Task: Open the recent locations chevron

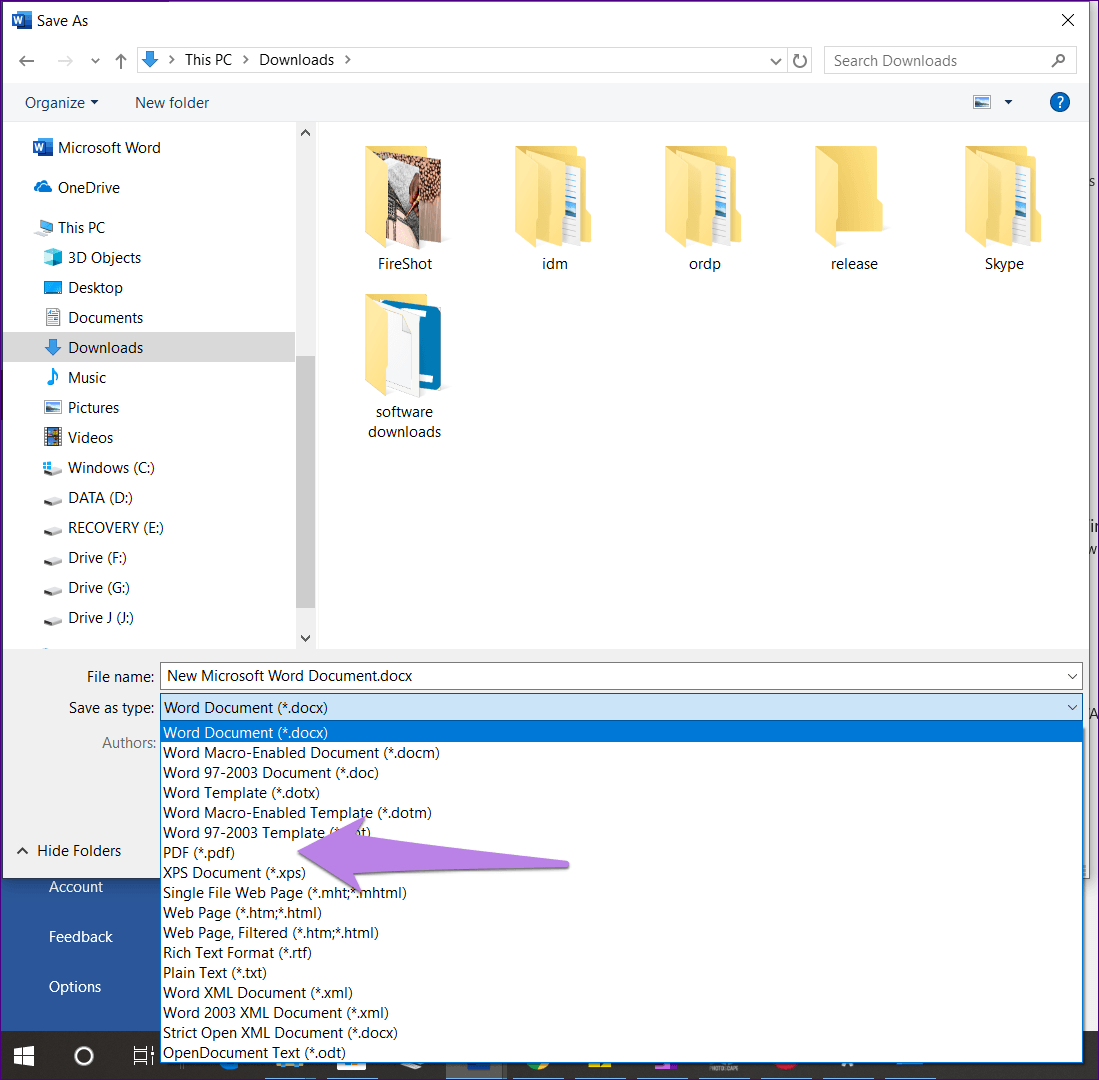Action: pyautogui.click(x=95, y=61)
